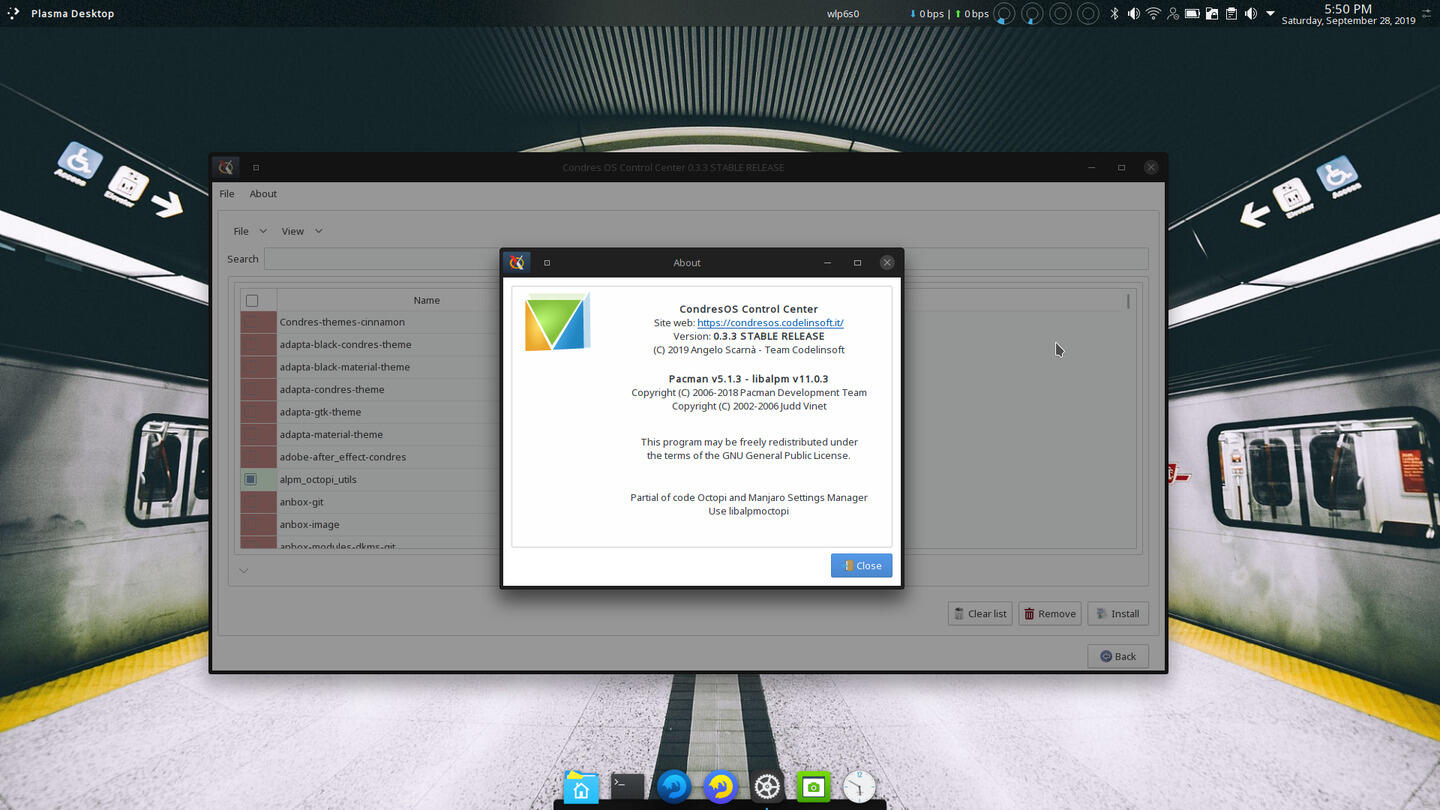This screenshot has width=1440, height=810.
Task: Click the Install button
Action: [x=1117, y=613]
